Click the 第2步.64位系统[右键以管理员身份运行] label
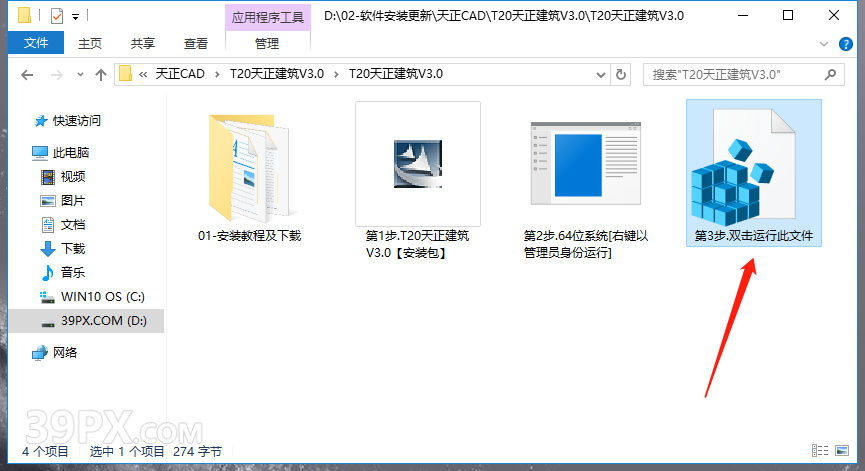Viewport: 865px width, 471px height. (585, 244)
